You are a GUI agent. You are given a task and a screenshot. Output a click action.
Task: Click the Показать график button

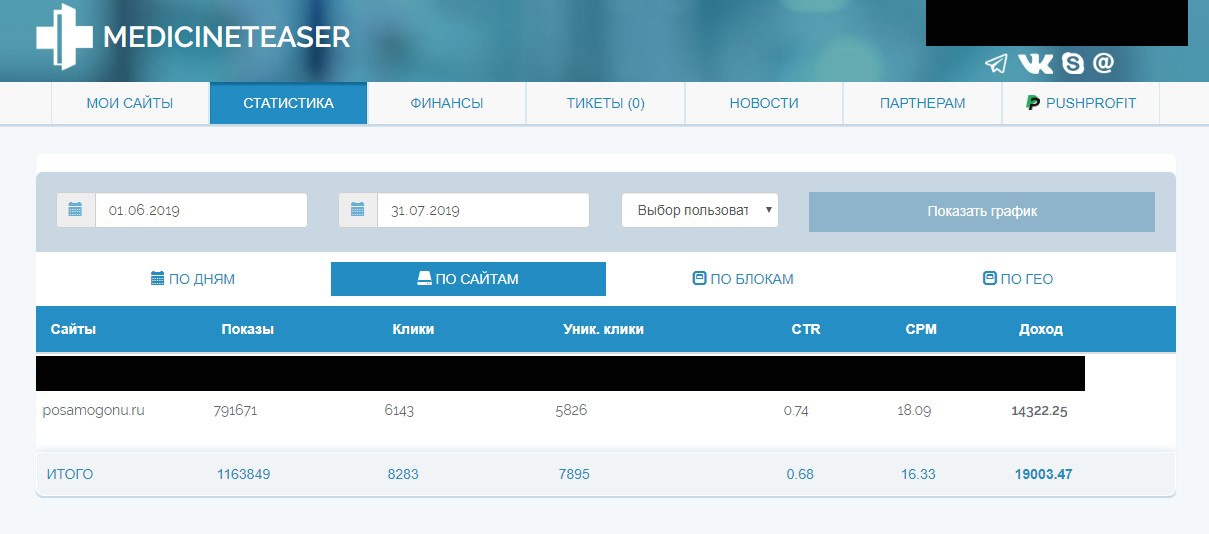[982, 212]
